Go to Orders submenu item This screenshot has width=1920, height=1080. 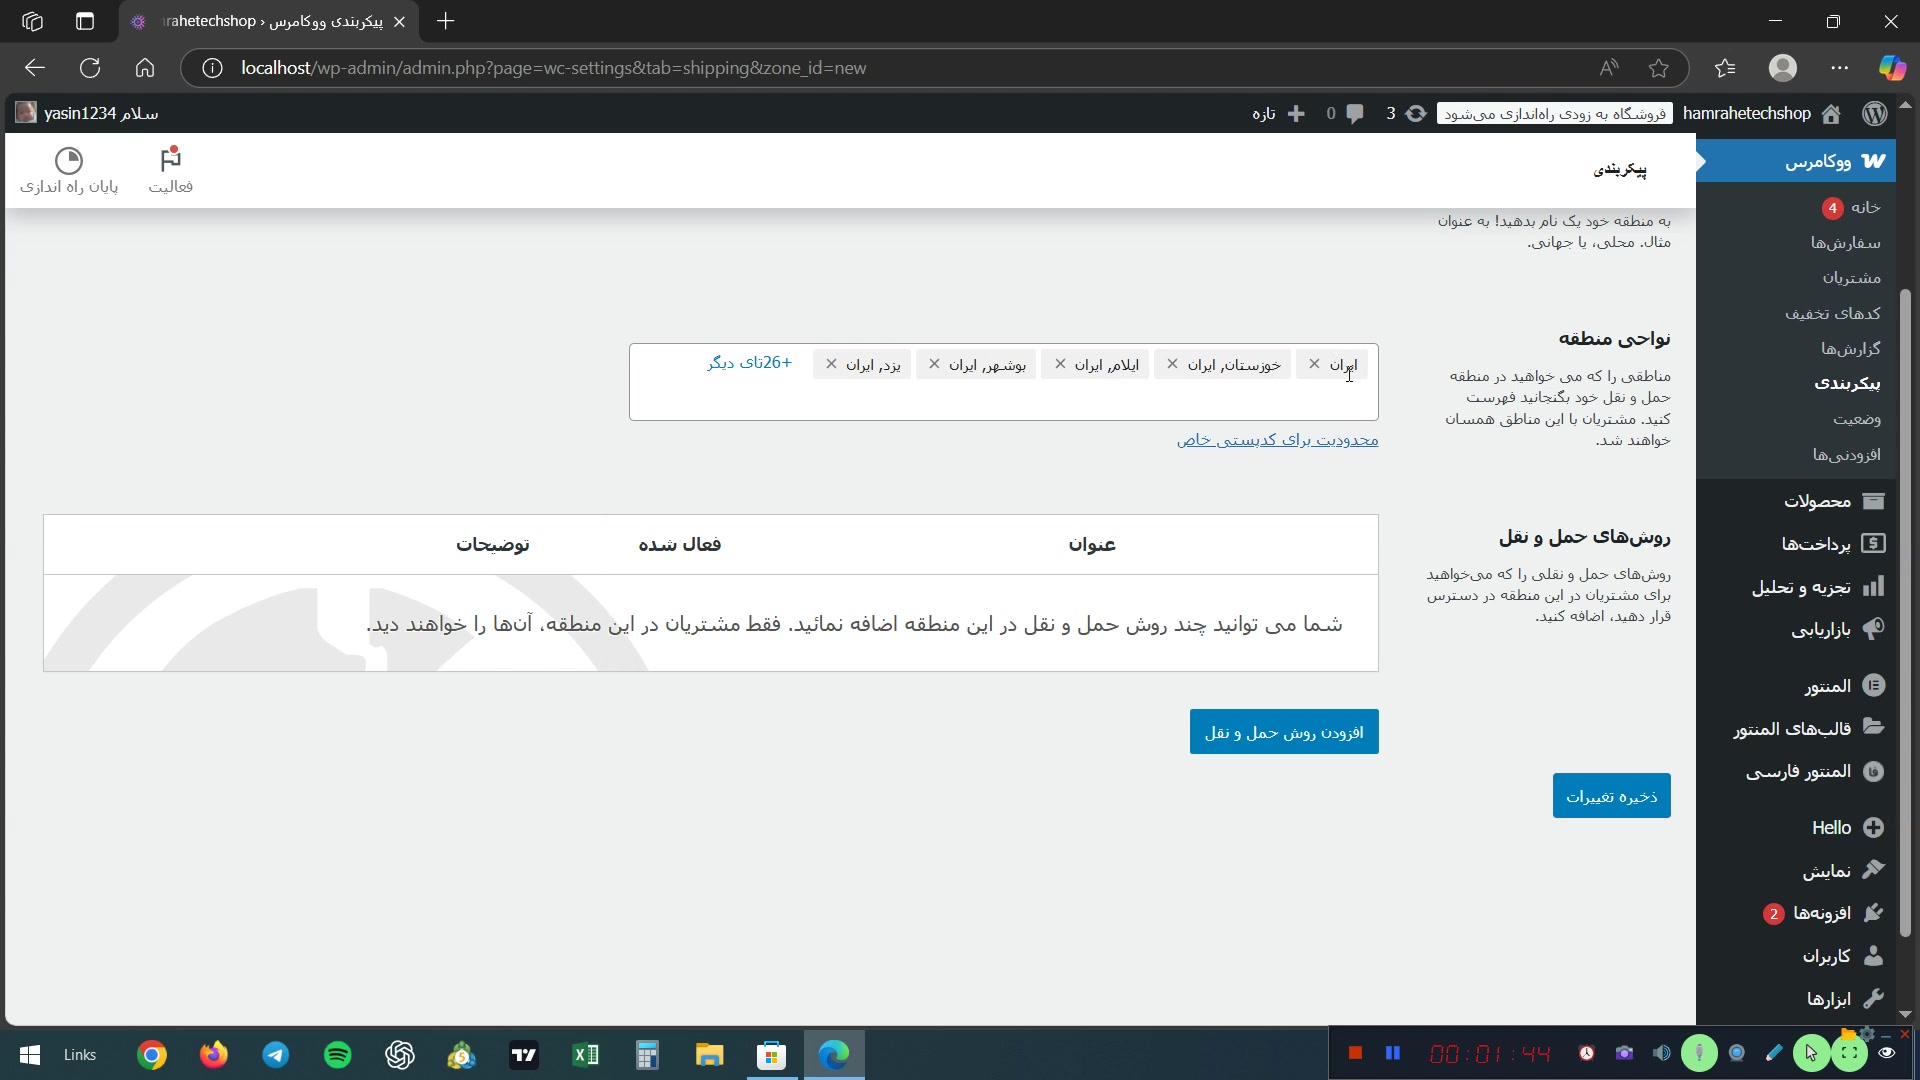pyautogui.click(x=1844, y=242)
